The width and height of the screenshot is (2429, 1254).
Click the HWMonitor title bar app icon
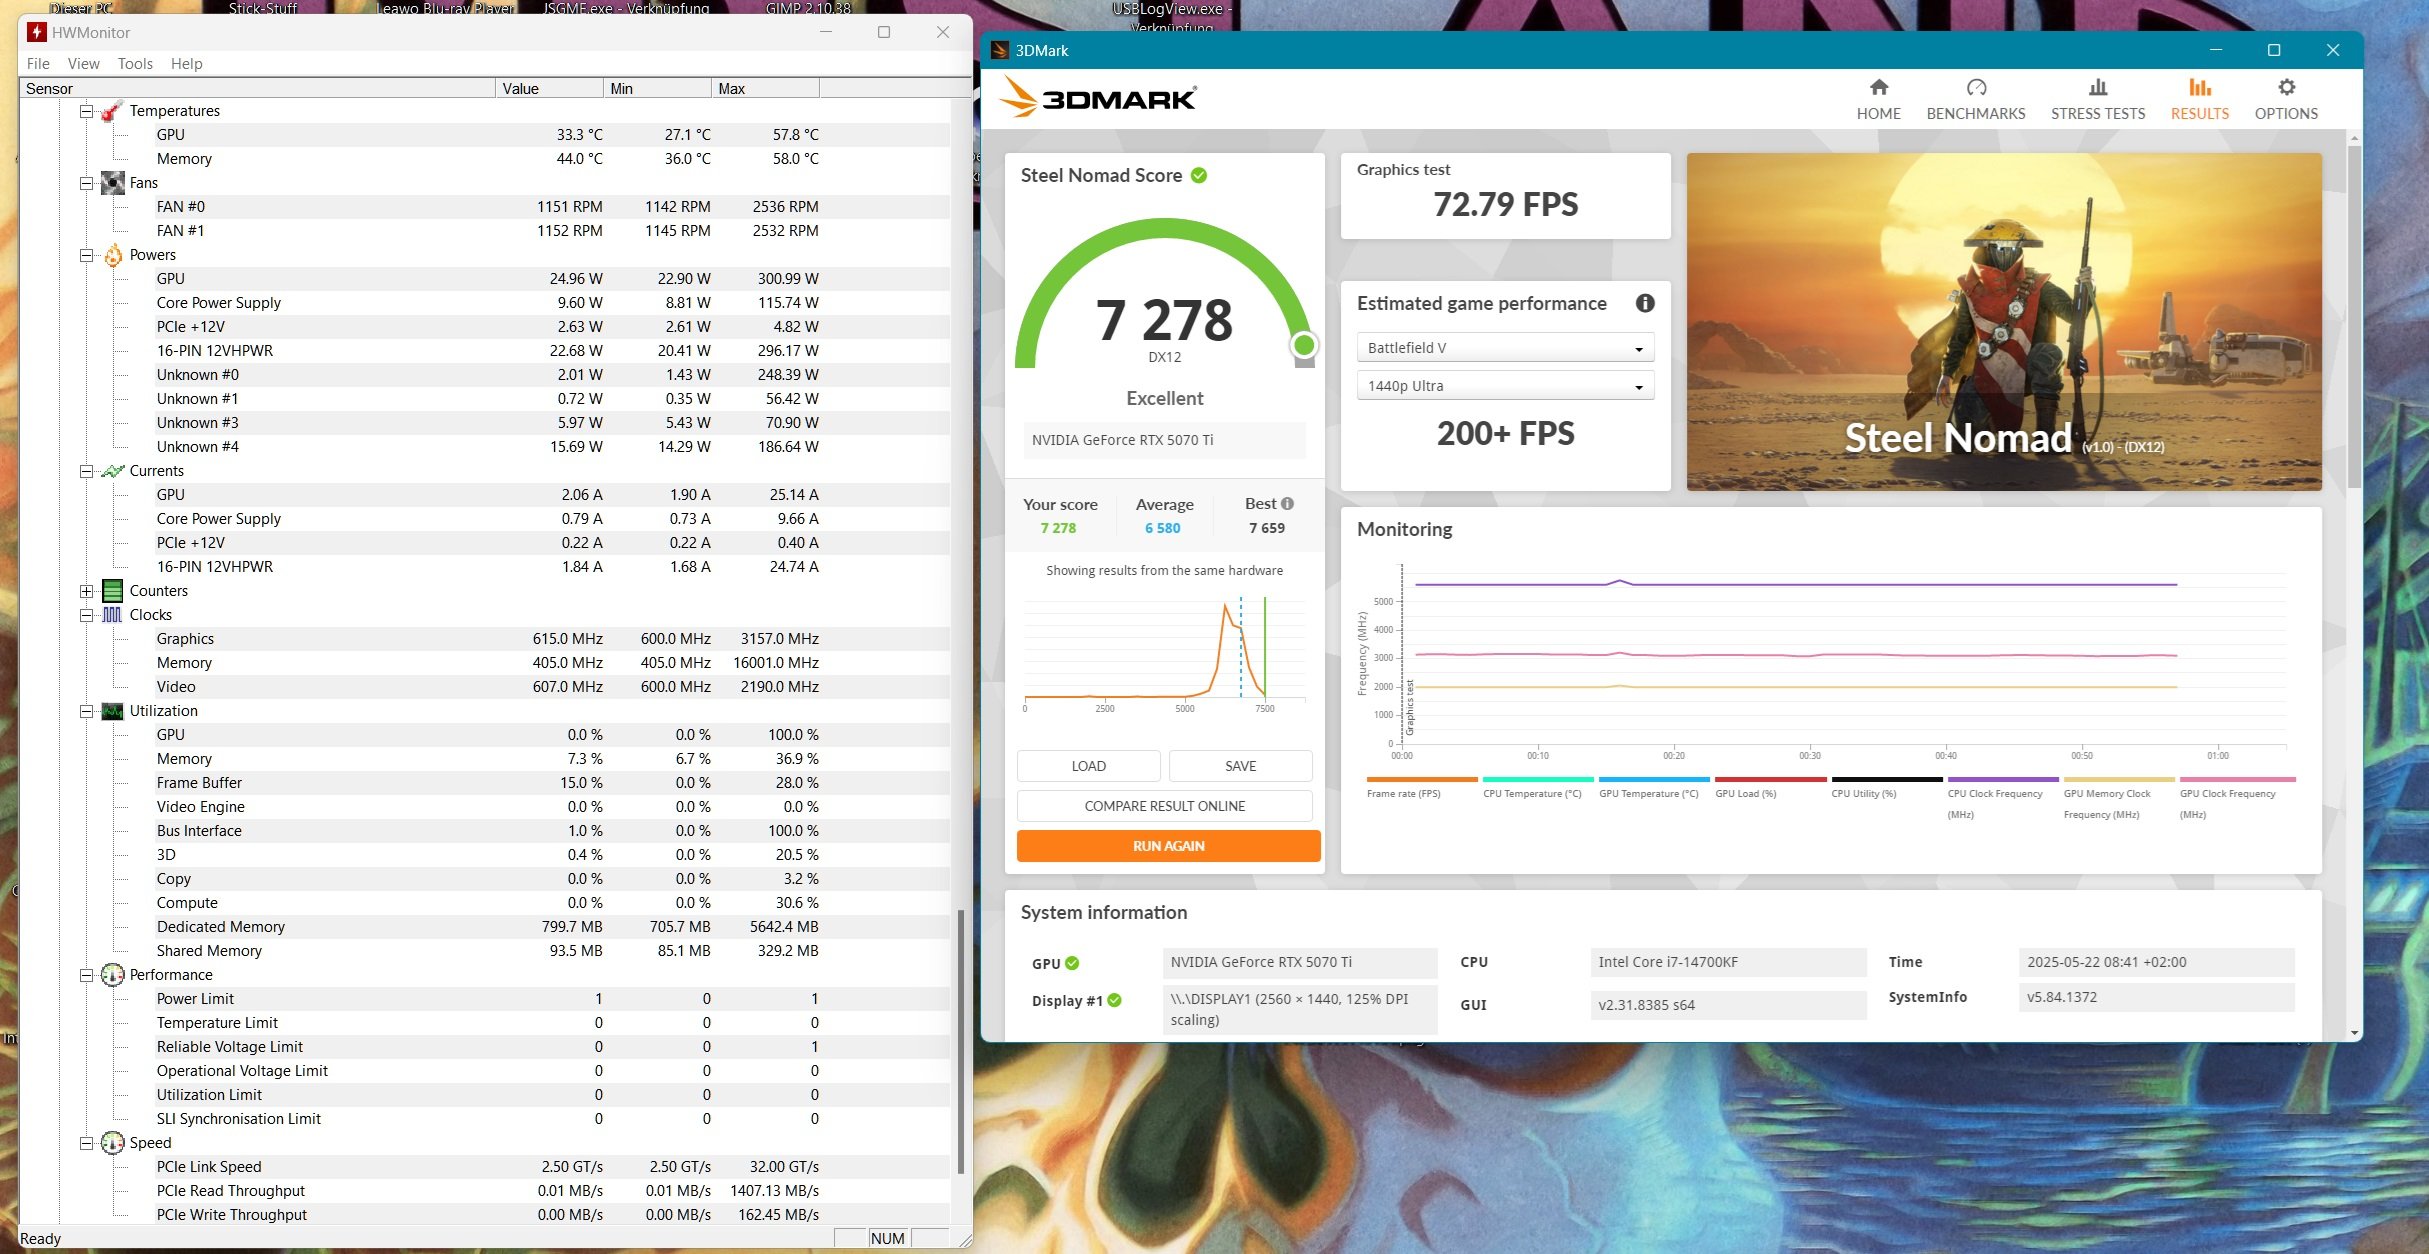(x=37, y=32)
